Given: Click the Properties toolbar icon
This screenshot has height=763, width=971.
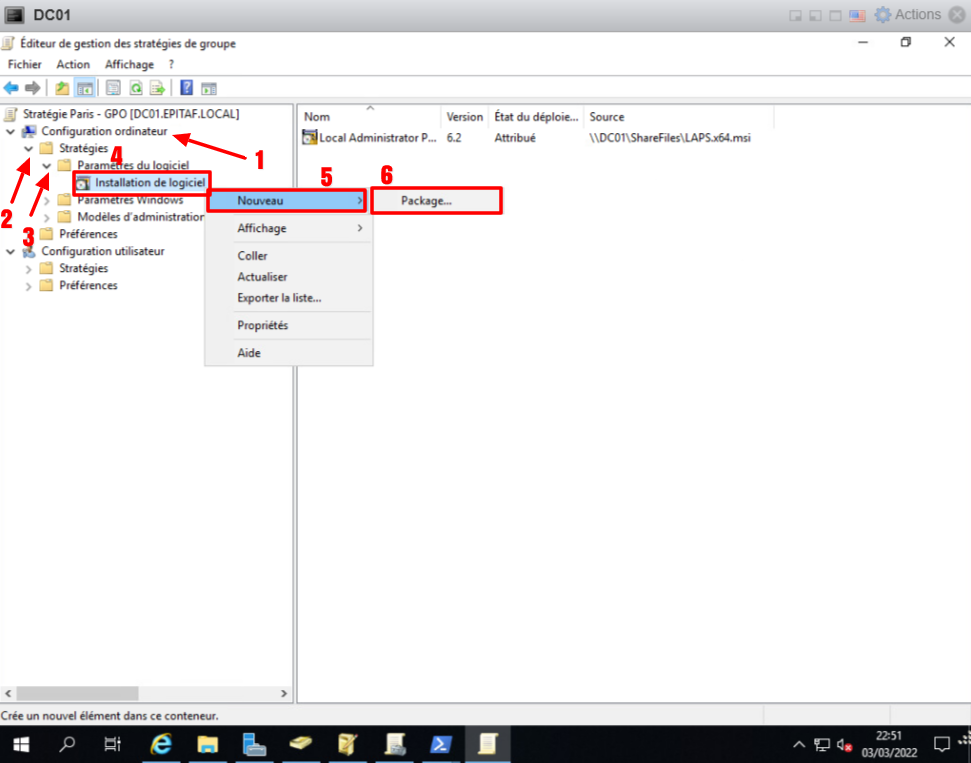Looking at the screenshot, I should pyautogui.click(x=113, y=88).
